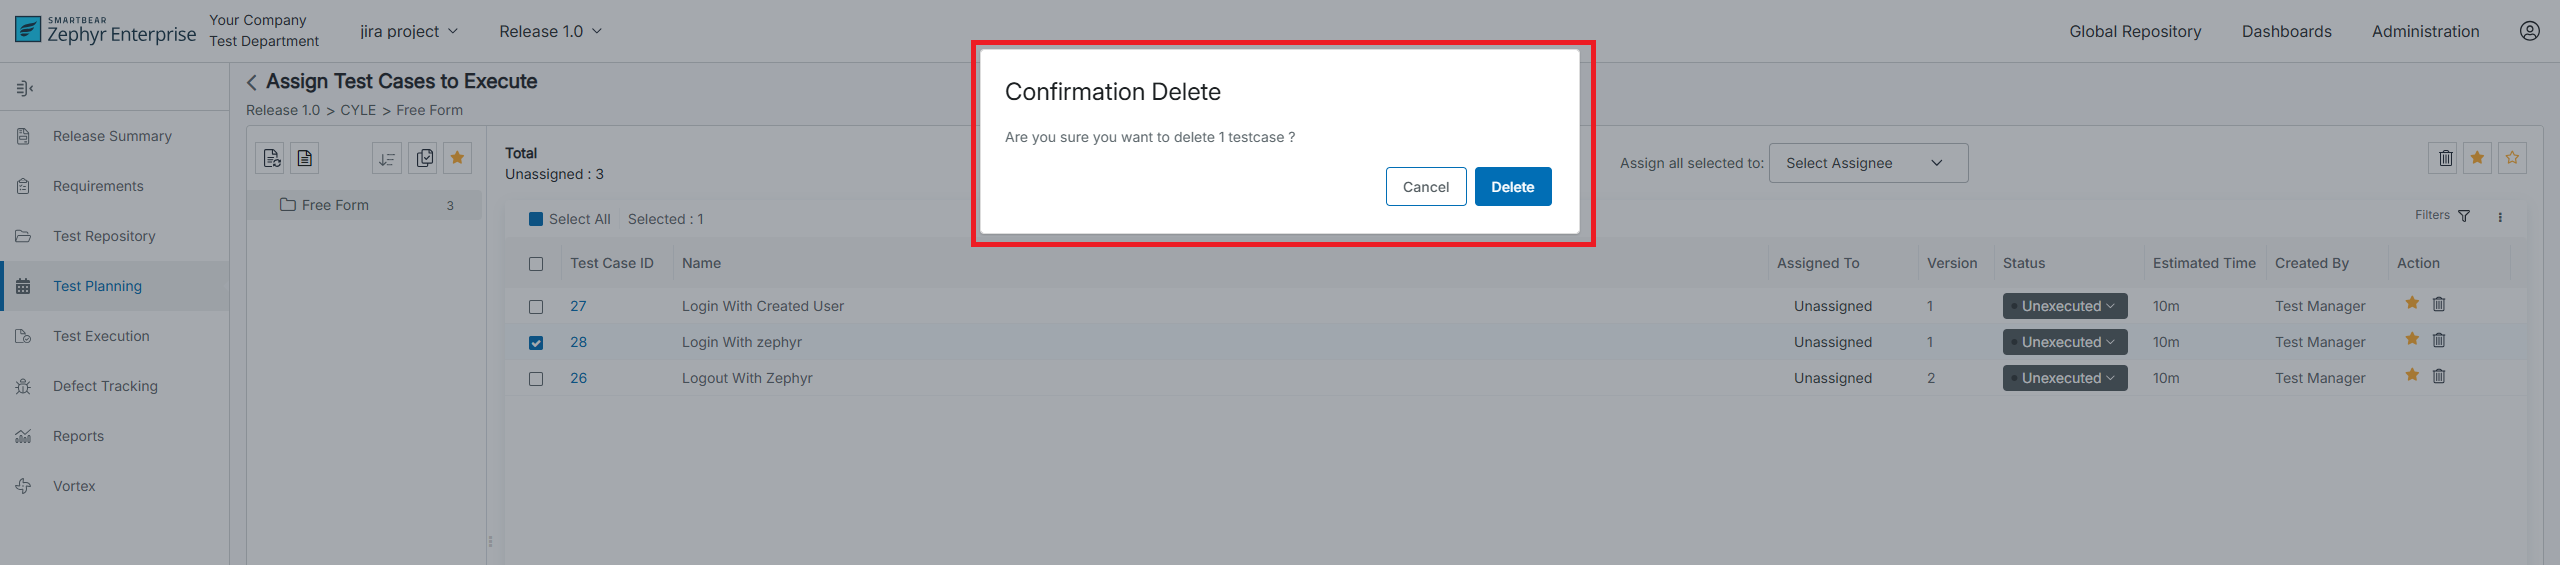2560x565 pixels.
Task: Confirm deletion with the Delete button
Action: coord(1512,187)
